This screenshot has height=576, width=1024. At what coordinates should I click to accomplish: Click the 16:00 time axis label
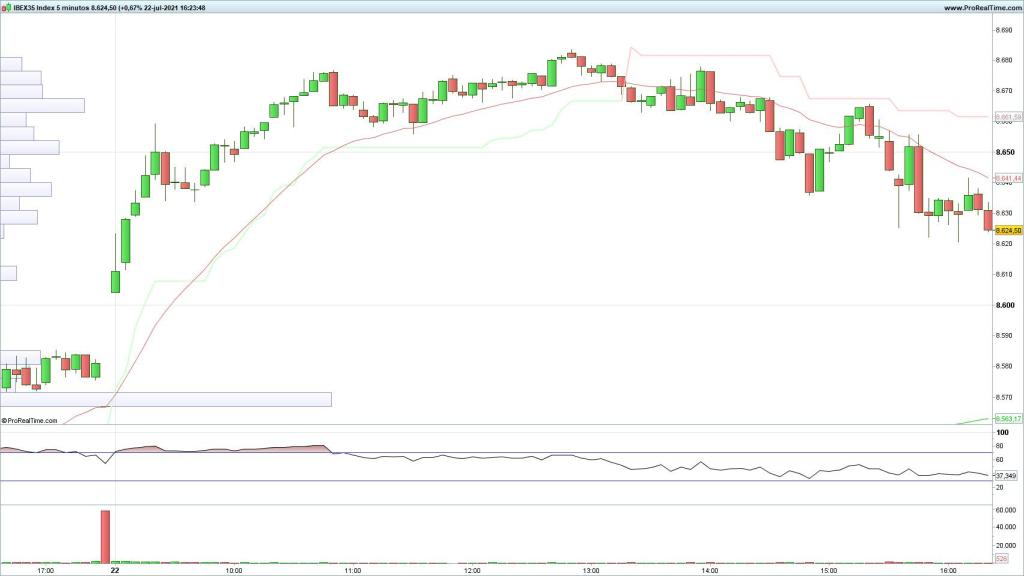[947, 571]
